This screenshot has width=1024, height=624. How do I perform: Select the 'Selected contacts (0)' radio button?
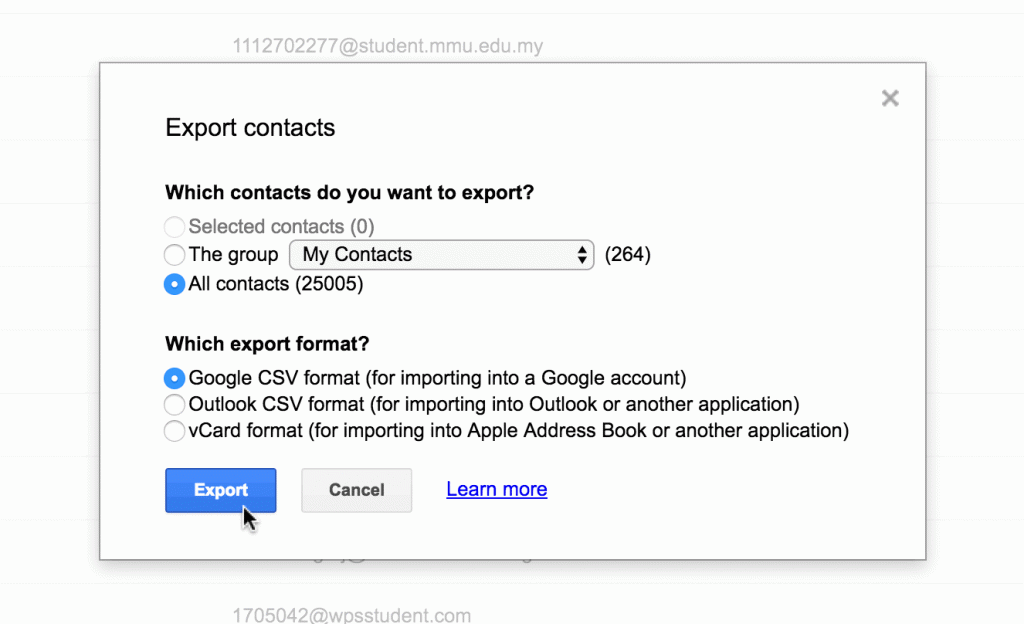(x=175, y=227)
